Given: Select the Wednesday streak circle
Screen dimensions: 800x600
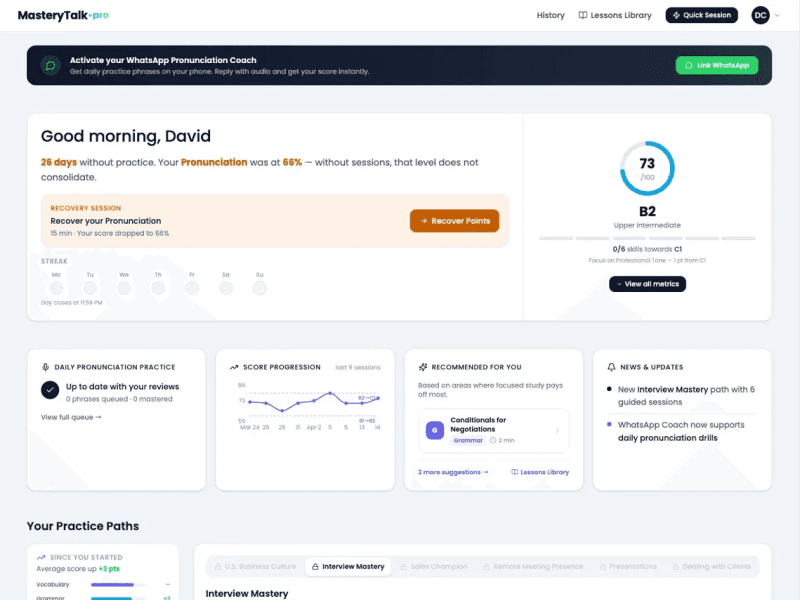Looking at the screenshot, I should [x=124, y=288].
